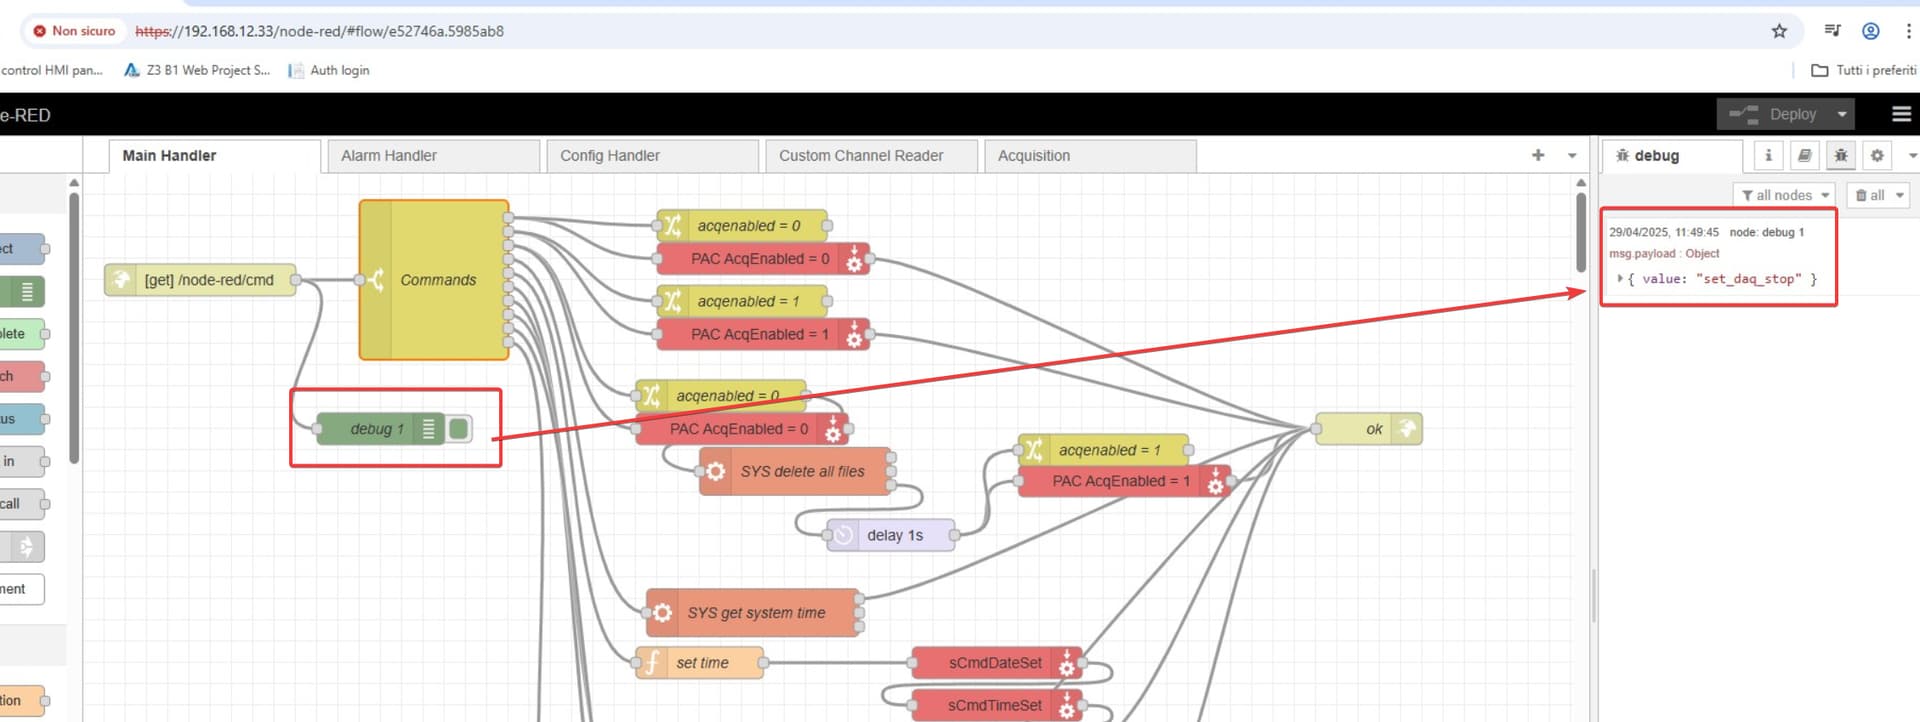This screenshot has height=722, width=1920.
Task: Select the SYS get system time node
Action: tap(753, 613)
